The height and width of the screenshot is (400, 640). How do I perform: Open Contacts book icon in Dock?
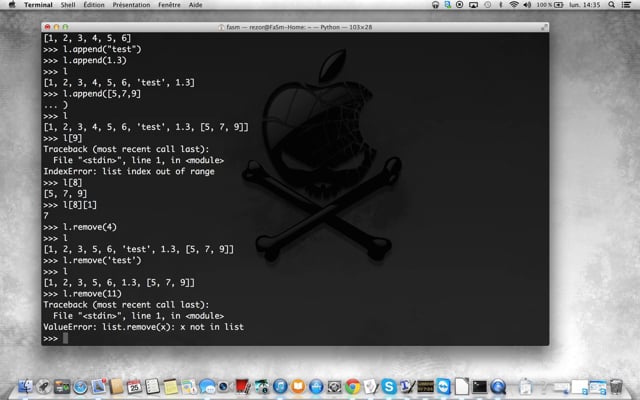pos(116,386)
